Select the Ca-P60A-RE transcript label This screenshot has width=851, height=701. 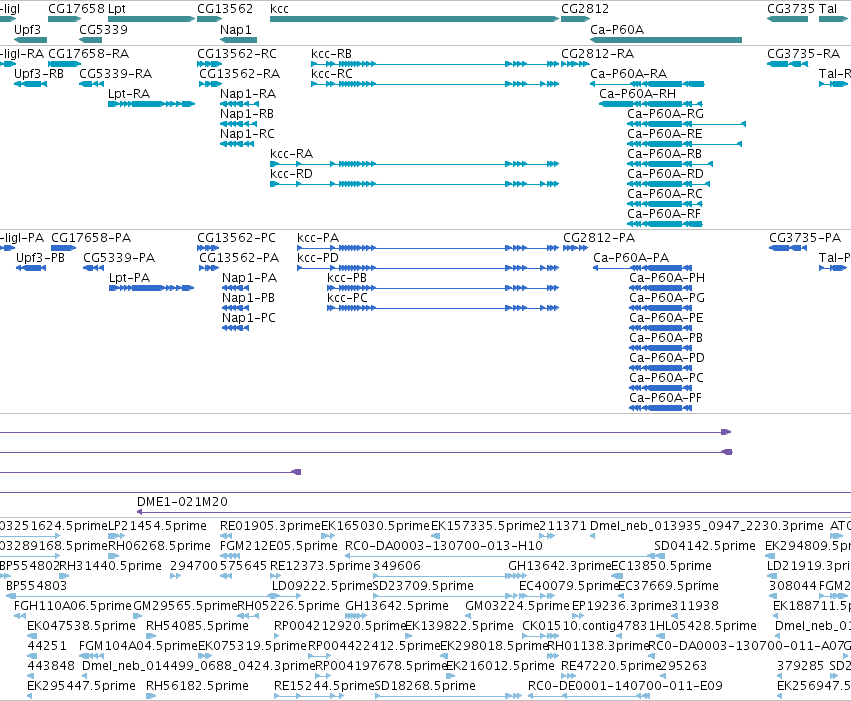[x=665, y=134]
